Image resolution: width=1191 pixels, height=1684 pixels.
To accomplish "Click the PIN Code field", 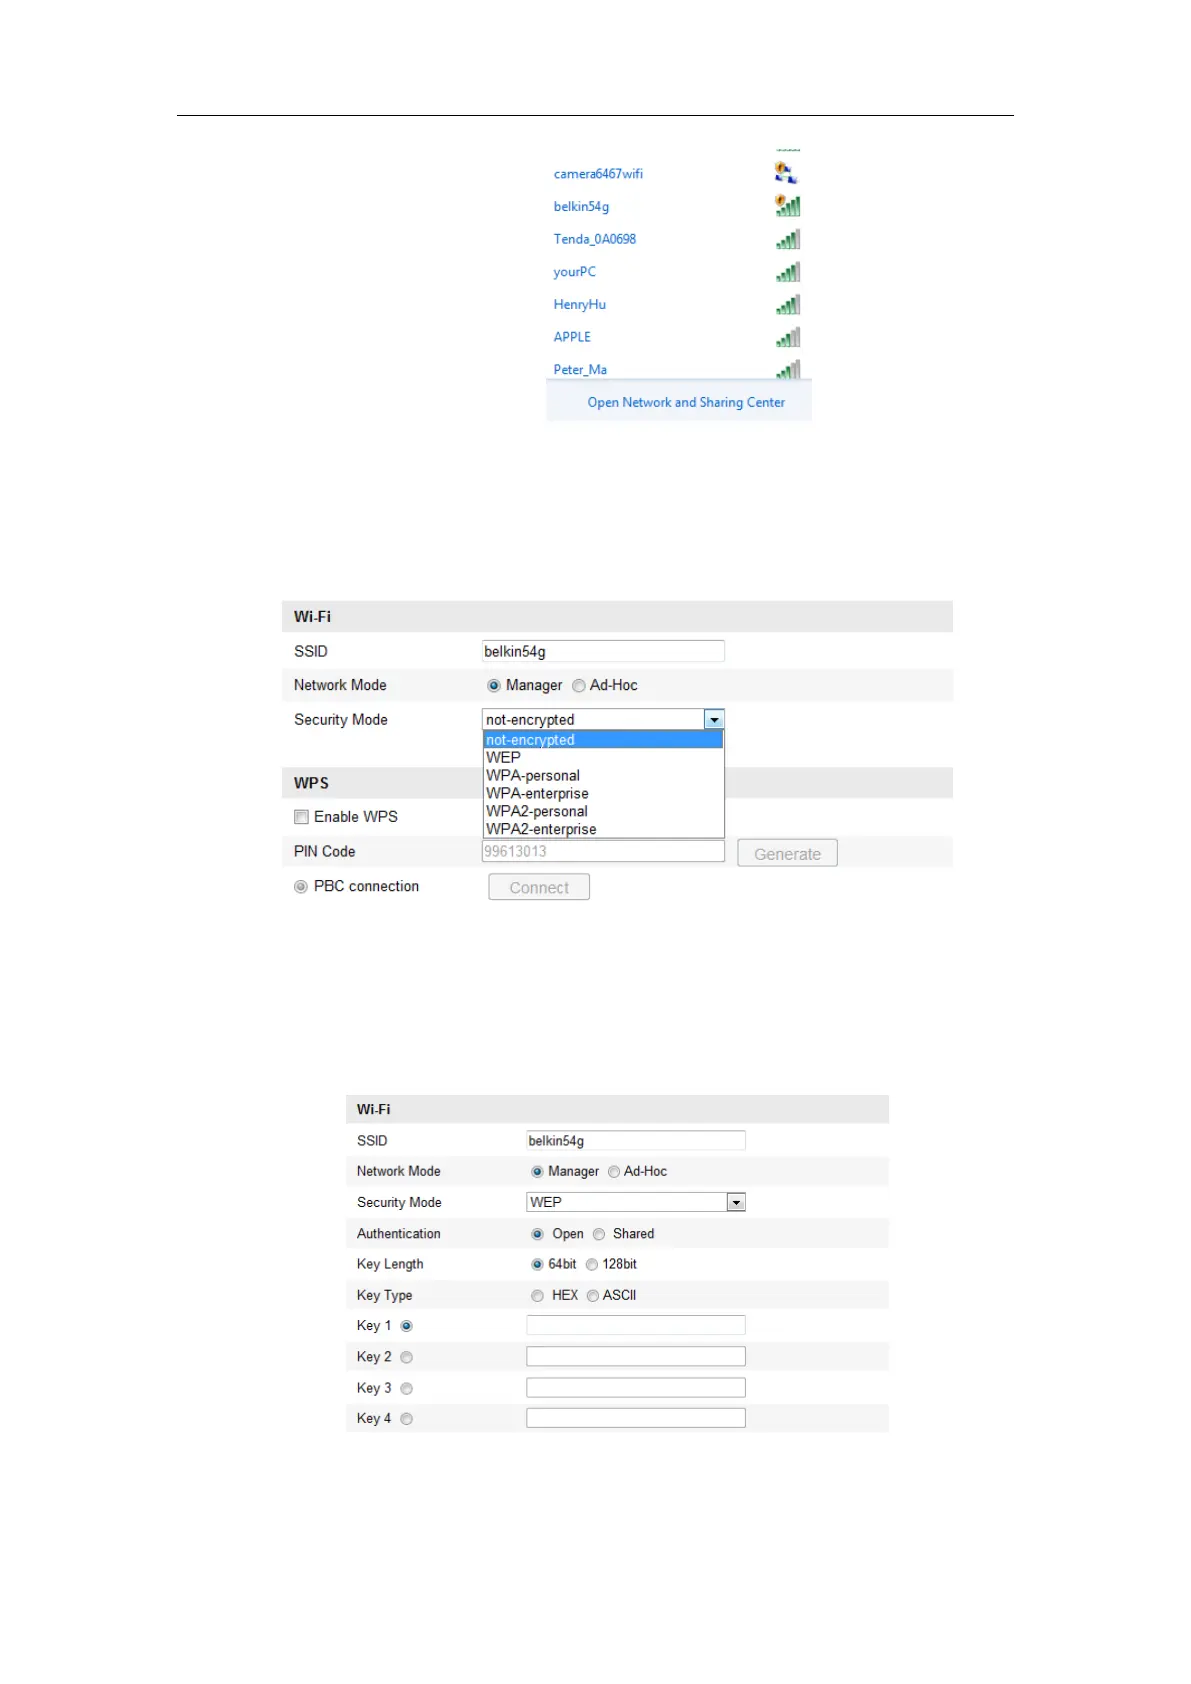I will point(603,851).
